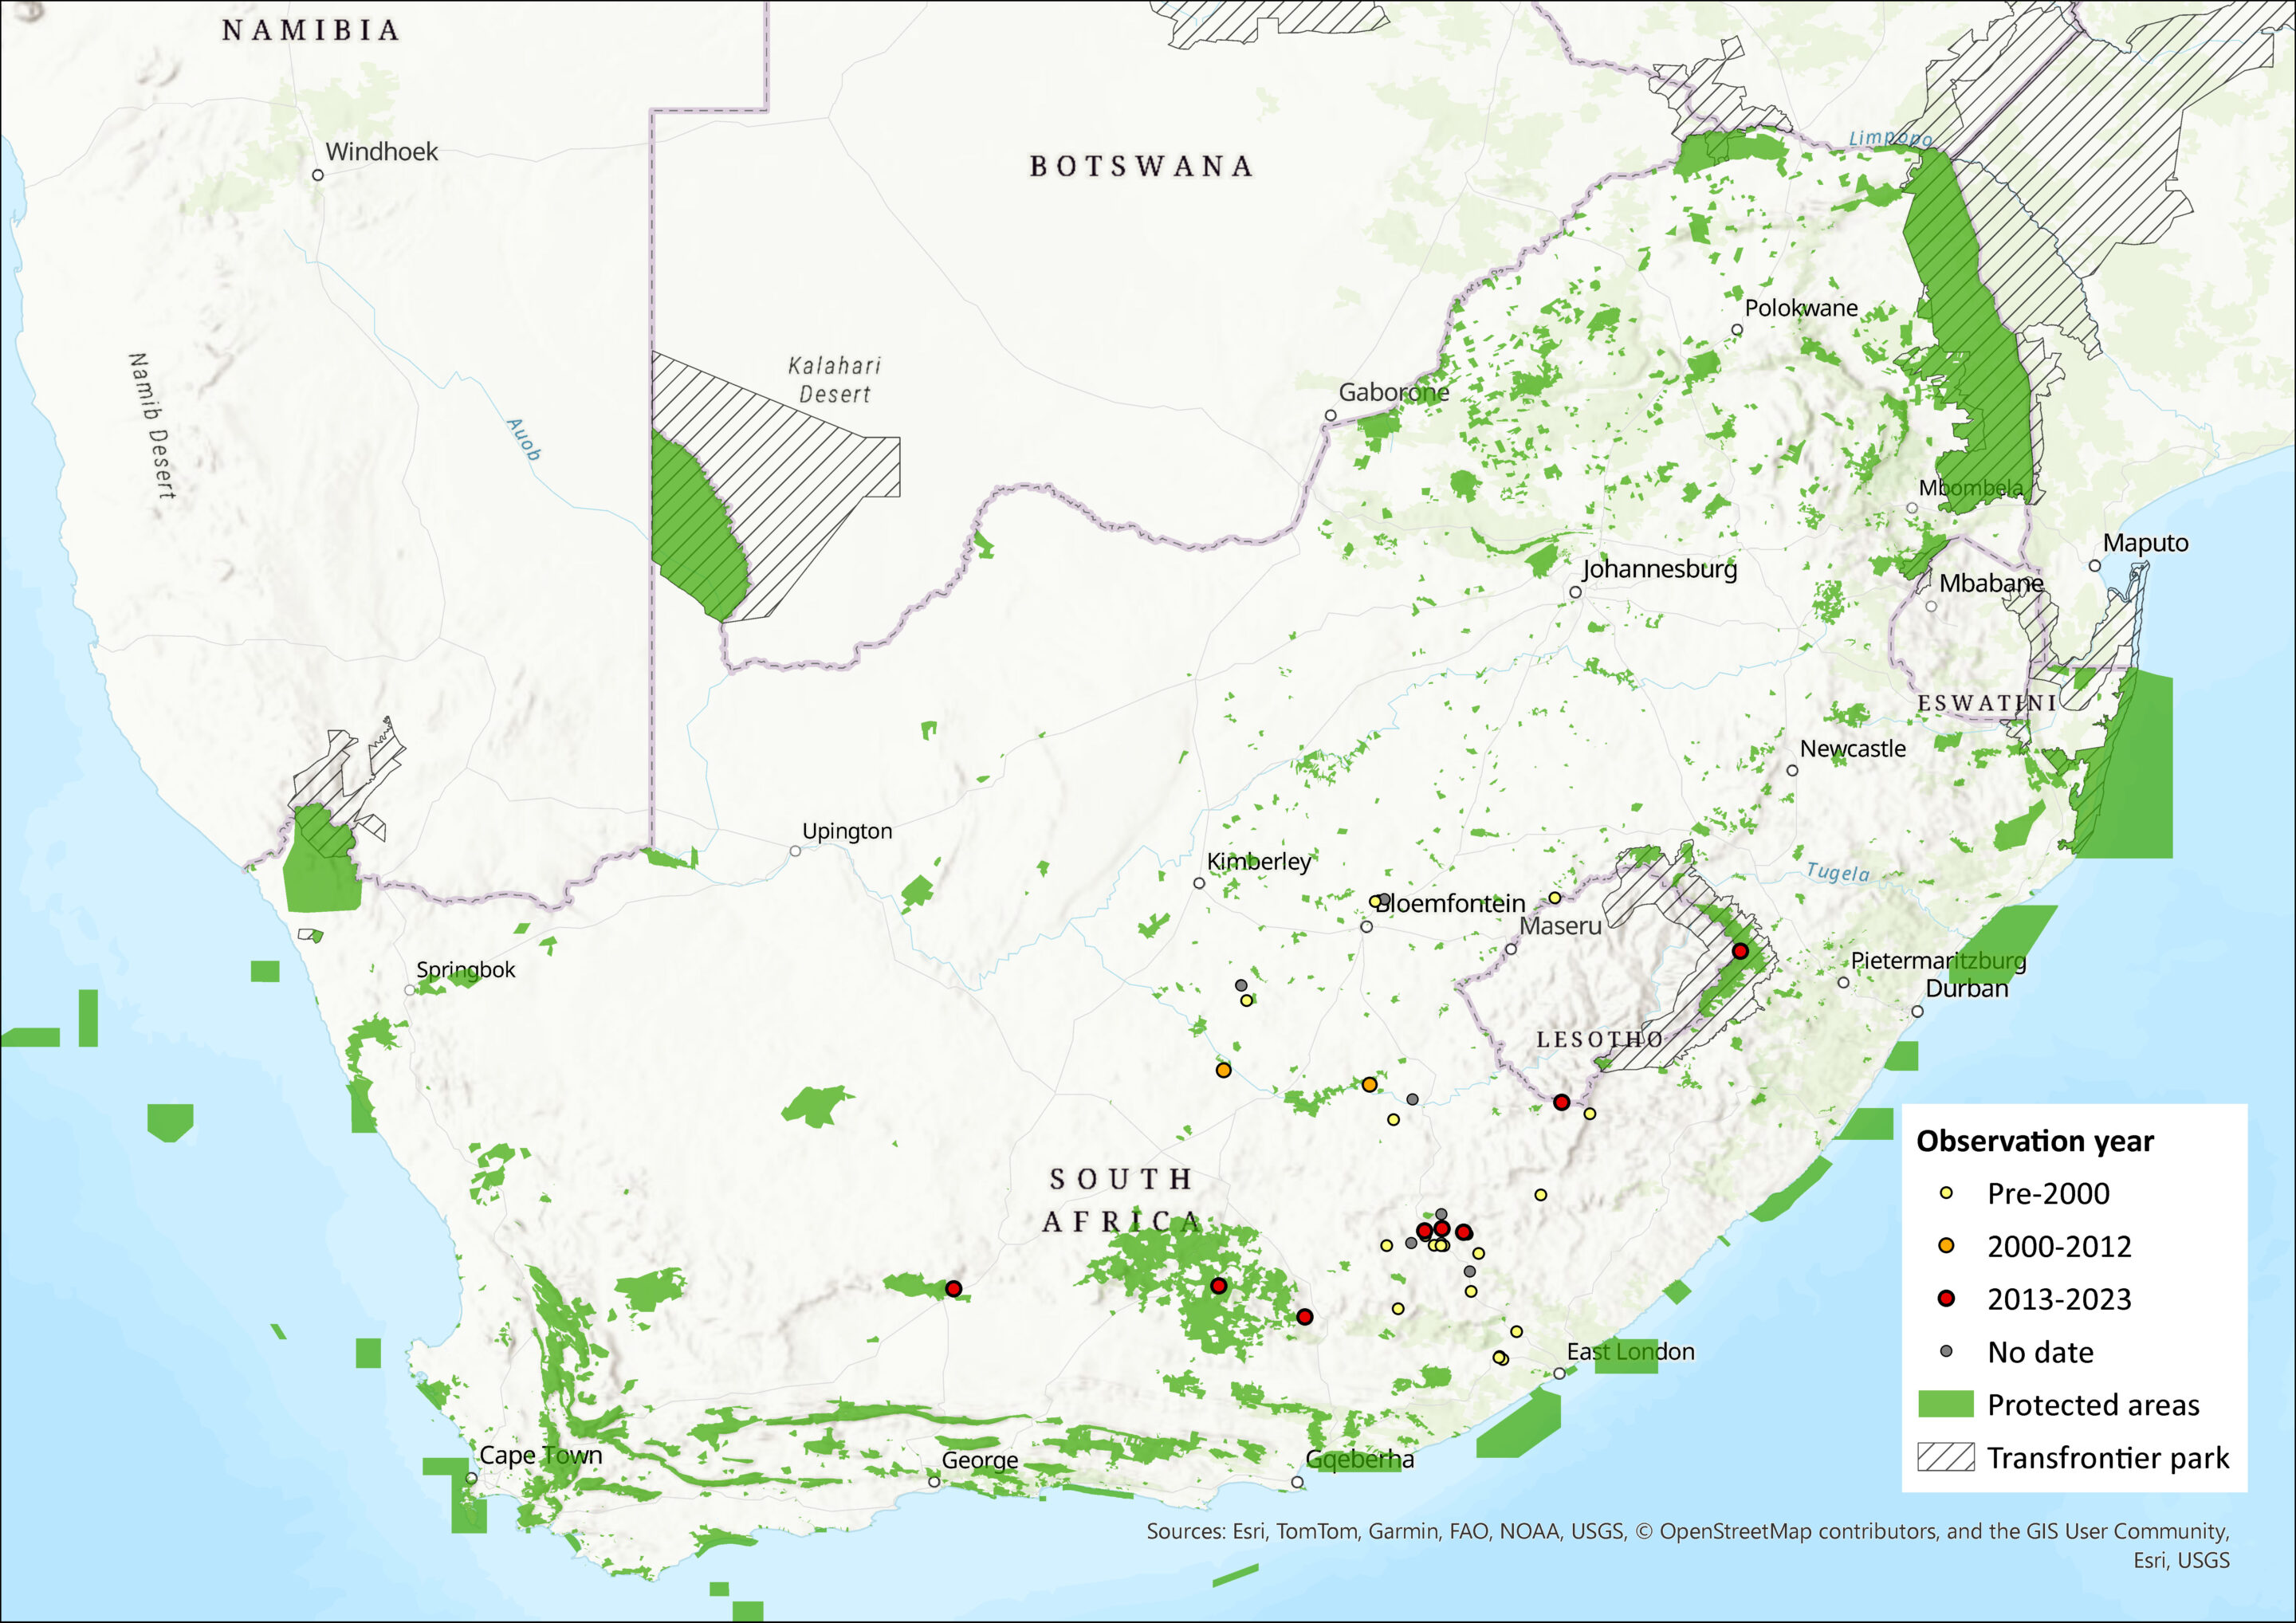Click yellow observation dot north of Maseru
This screenshot has height=1623, width=2296.
click(1554, 898)
